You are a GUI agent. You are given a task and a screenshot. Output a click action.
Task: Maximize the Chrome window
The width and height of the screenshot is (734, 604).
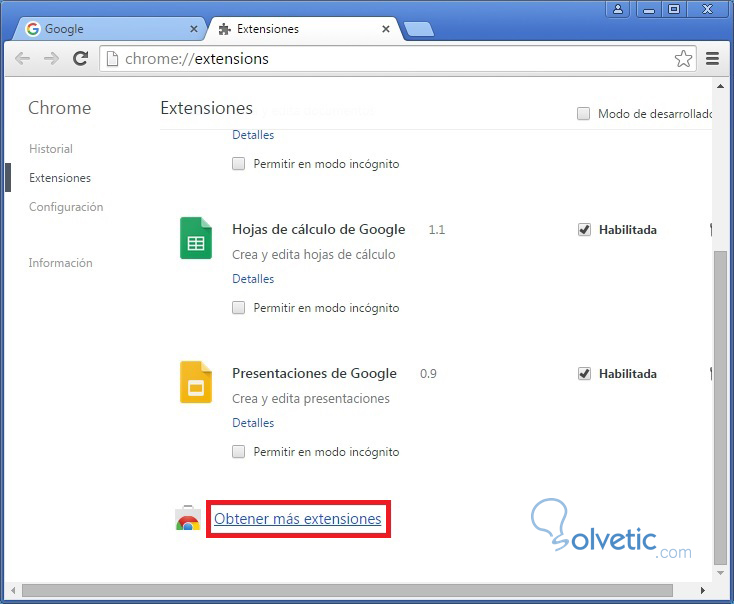pos(674,9)
